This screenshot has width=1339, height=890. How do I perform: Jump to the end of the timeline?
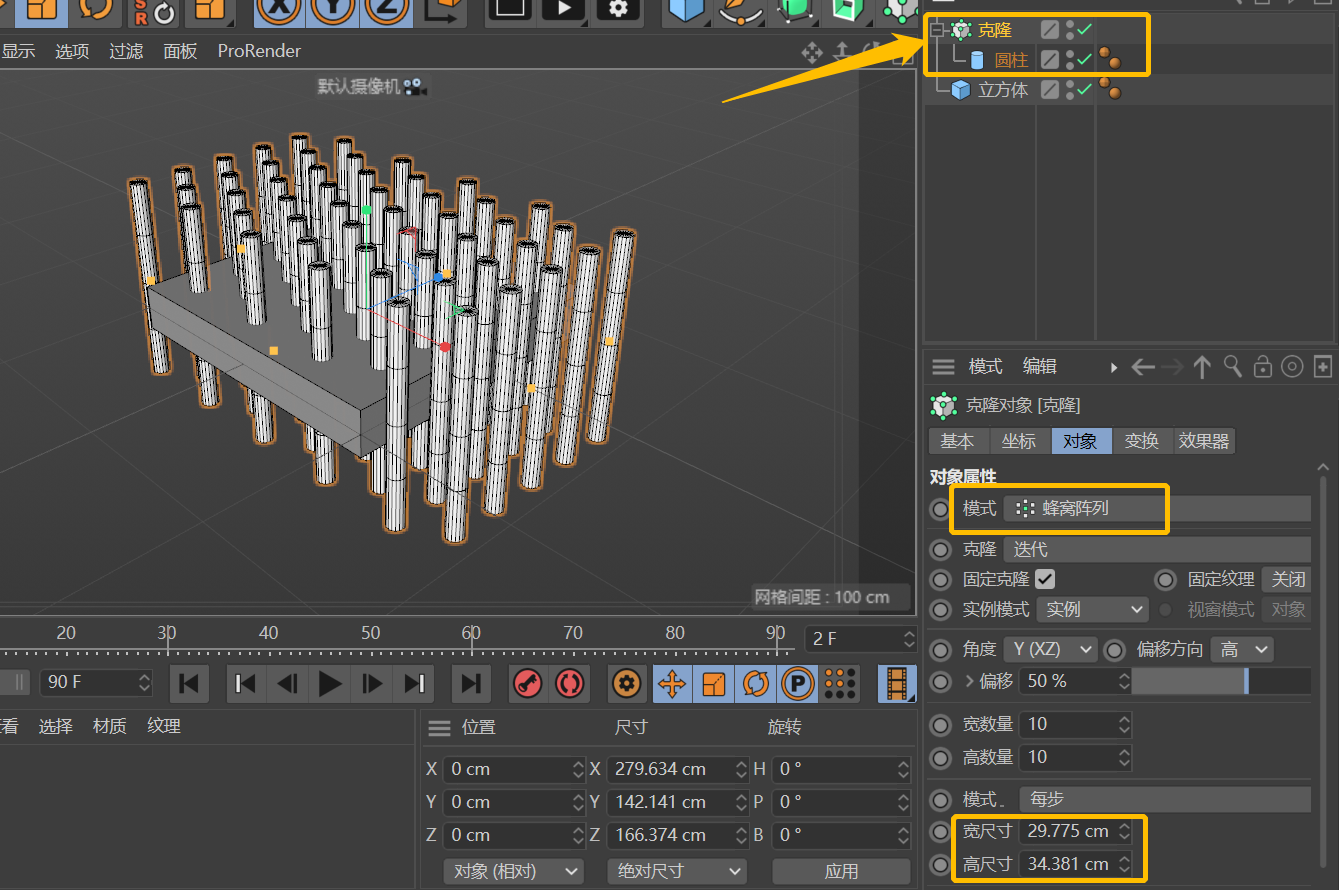(470, 684)
